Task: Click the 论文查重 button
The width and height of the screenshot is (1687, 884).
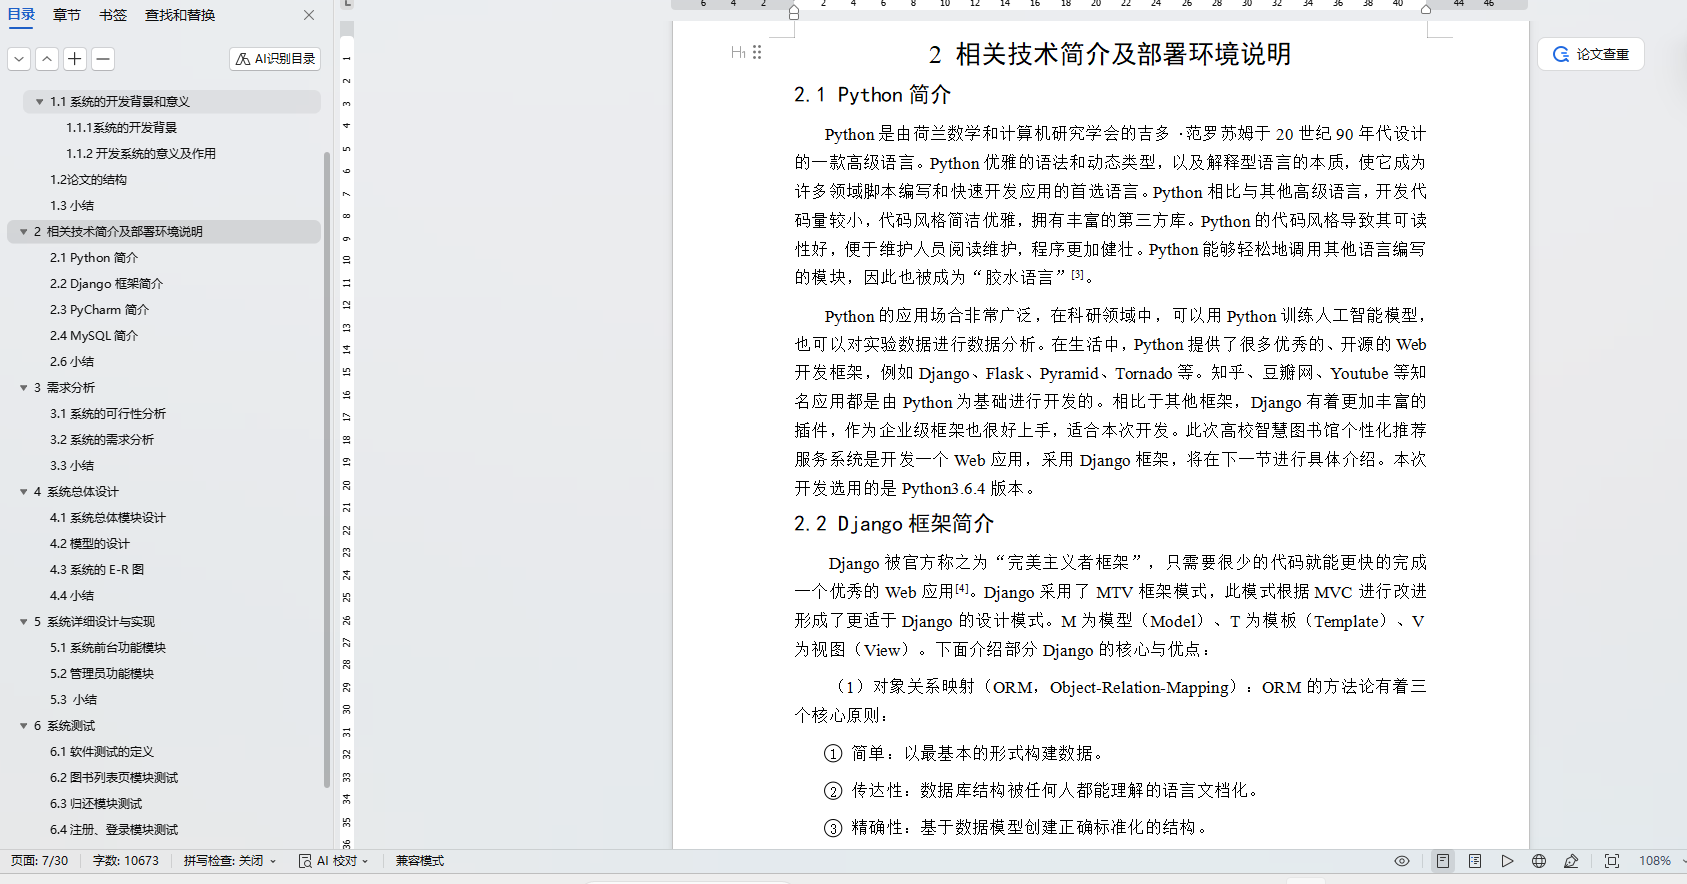Action: 1591,54
